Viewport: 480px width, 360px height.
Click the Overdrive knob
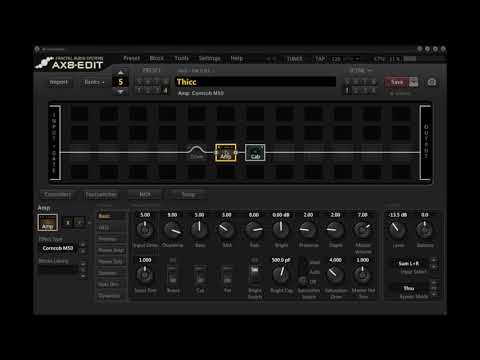pos(172,229)
